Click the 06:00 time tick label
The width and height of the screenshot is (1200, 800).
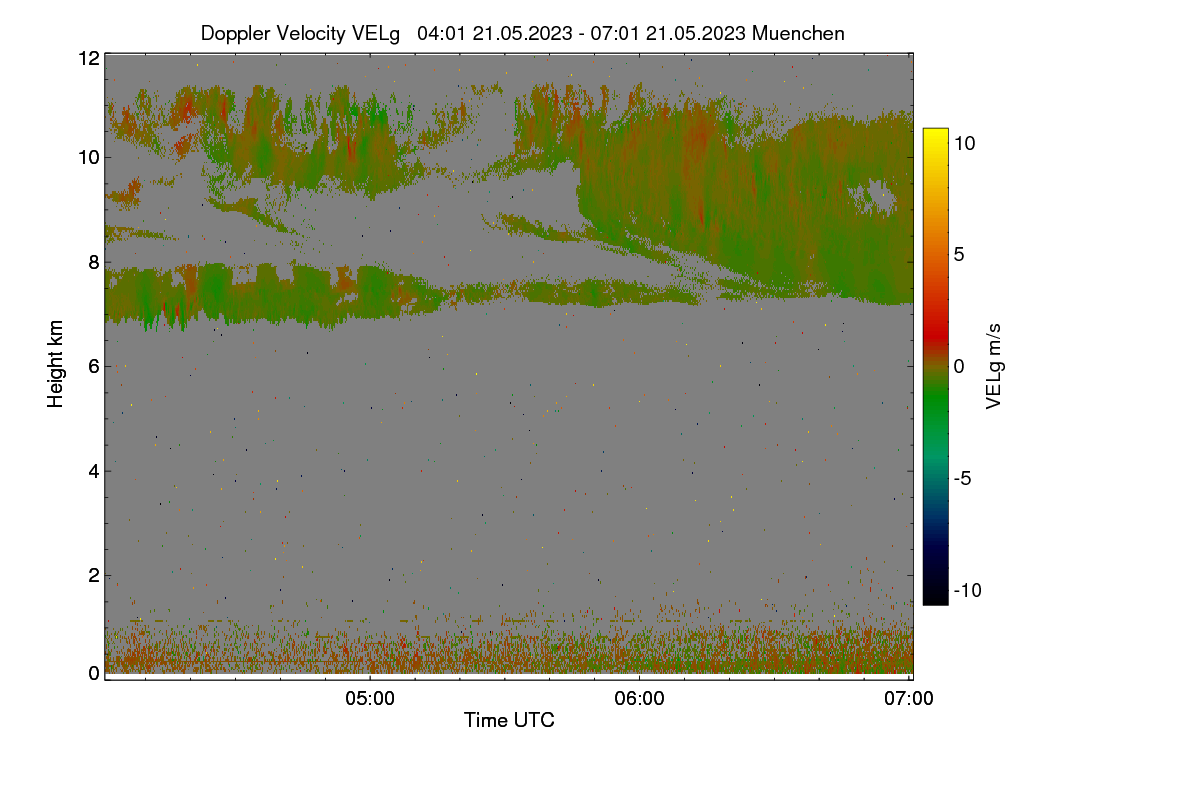(639, 699)
